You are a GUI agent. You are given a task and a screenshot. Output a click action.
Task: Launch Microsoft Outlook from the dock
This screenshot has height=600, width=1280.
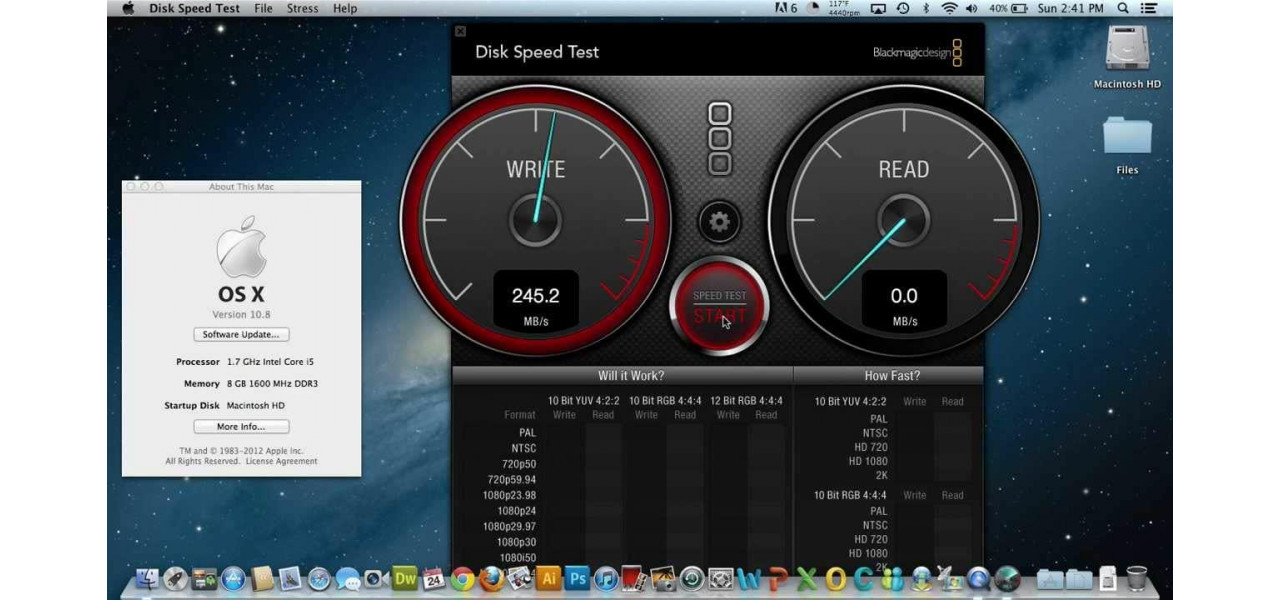pos(836,577)
